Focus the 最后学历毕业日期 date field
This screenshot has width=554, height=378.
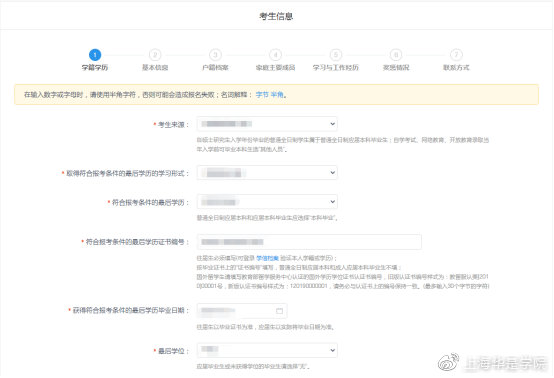[x=242, y=311]
